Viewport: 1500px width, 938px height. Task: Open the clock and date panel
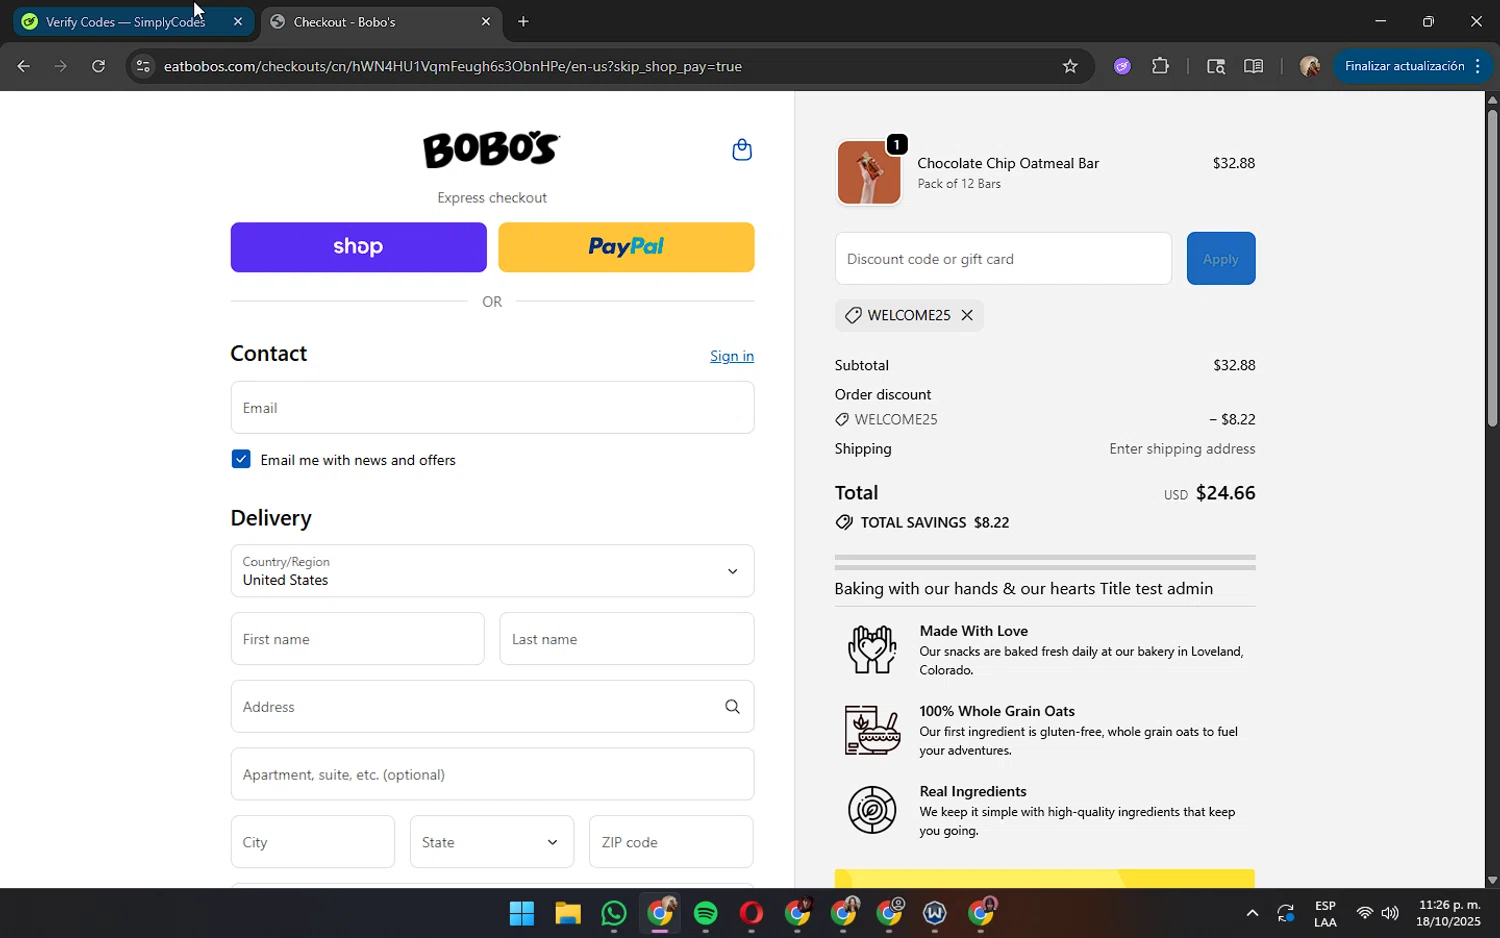point(1448,913)
